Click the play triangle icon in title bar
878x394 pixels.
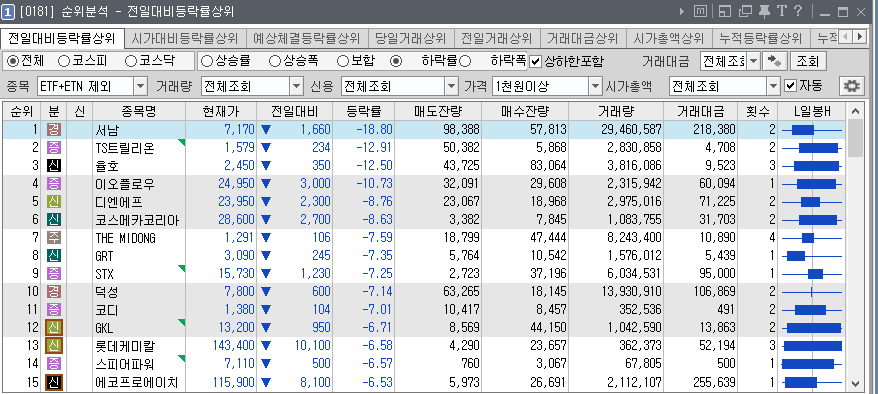(x=681, y=11)
